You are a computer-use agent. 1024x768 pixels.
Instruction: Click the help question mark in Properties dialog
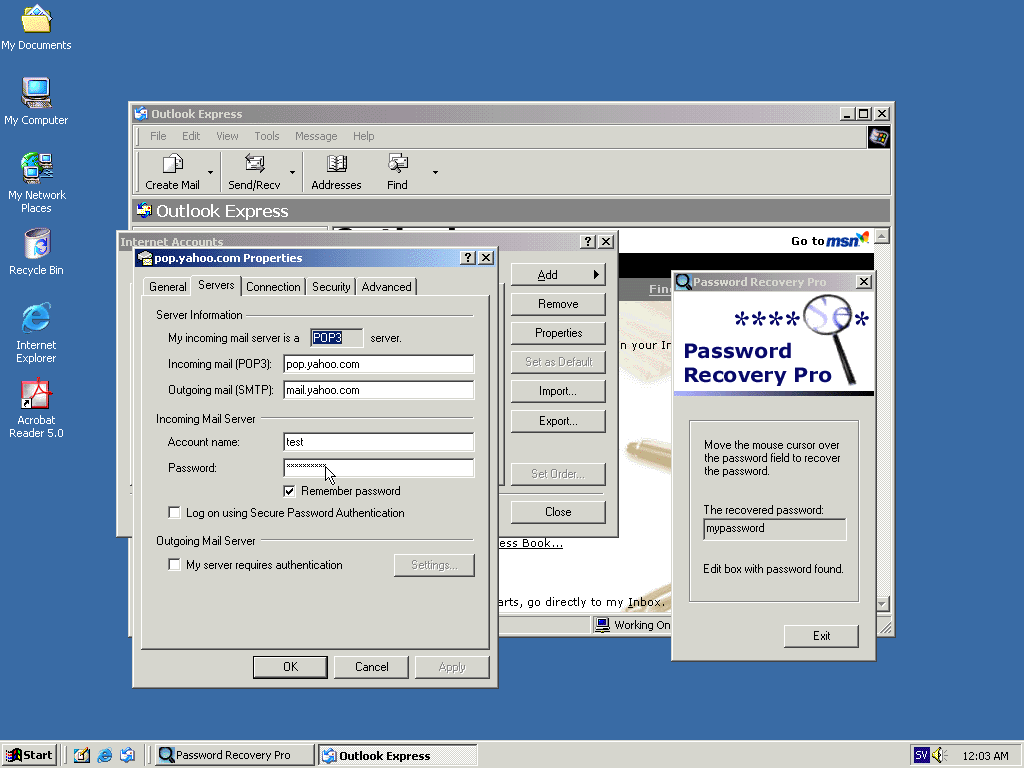pos(468,258)
